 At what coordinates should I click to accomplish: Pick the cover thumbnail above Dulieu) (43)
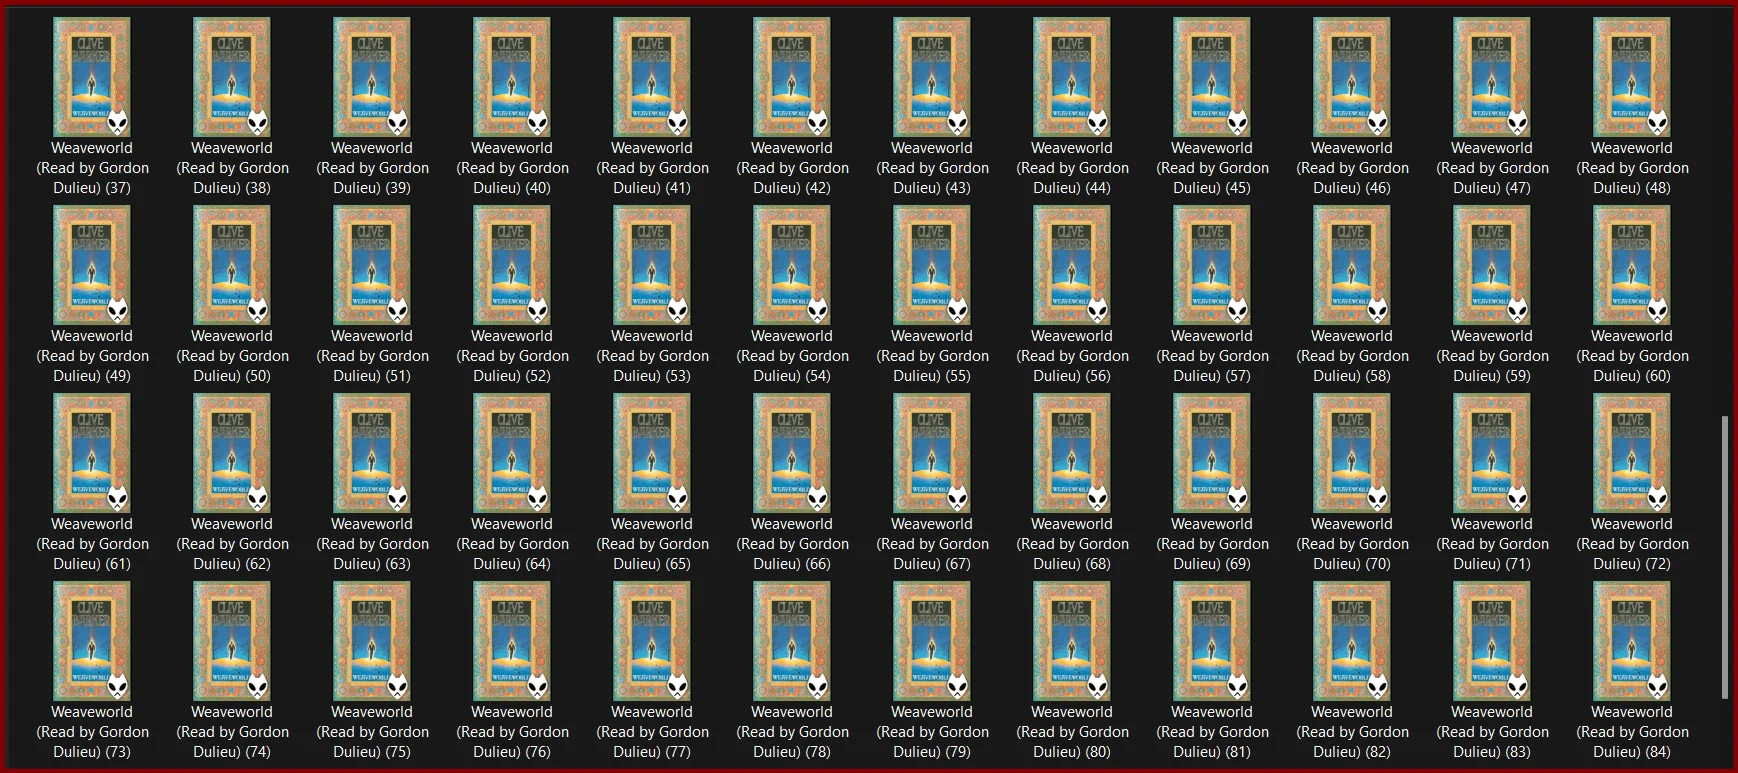tap(932, 77)
